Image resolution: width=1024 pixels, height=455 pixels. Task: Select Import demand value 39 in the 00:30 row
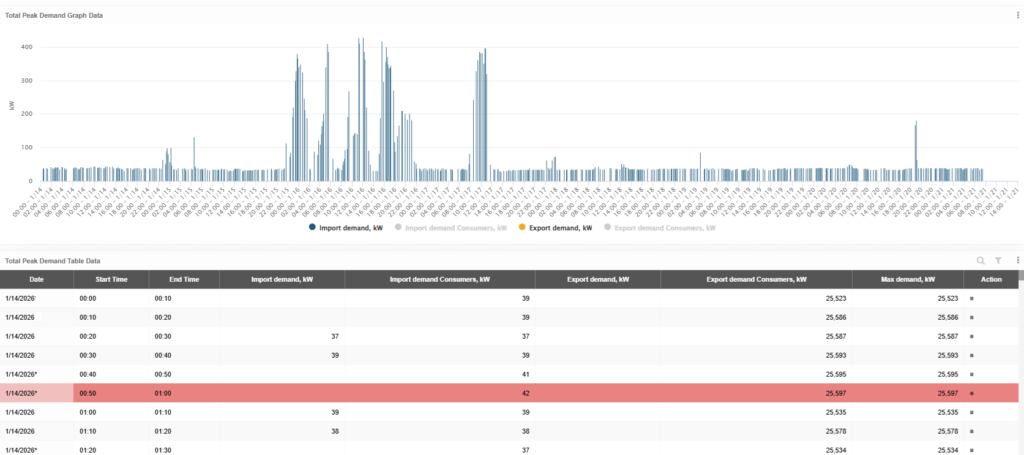pyautogui.click(x=335, y=356)
